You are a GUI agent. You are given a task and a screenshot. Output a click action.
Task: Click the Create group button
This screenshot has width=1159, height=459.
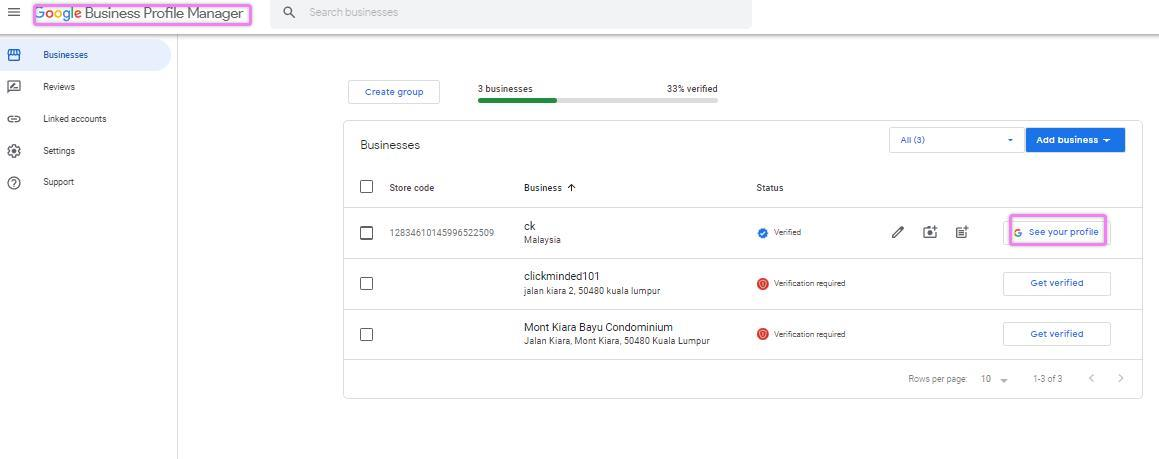pyautogui.click(x=394, y=92)
